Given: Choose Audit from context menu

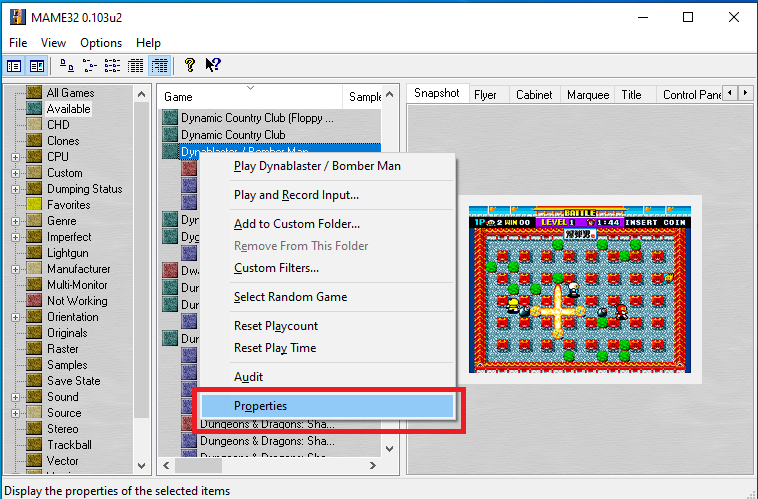Looking at the screenshot, I should pos(327,377).
